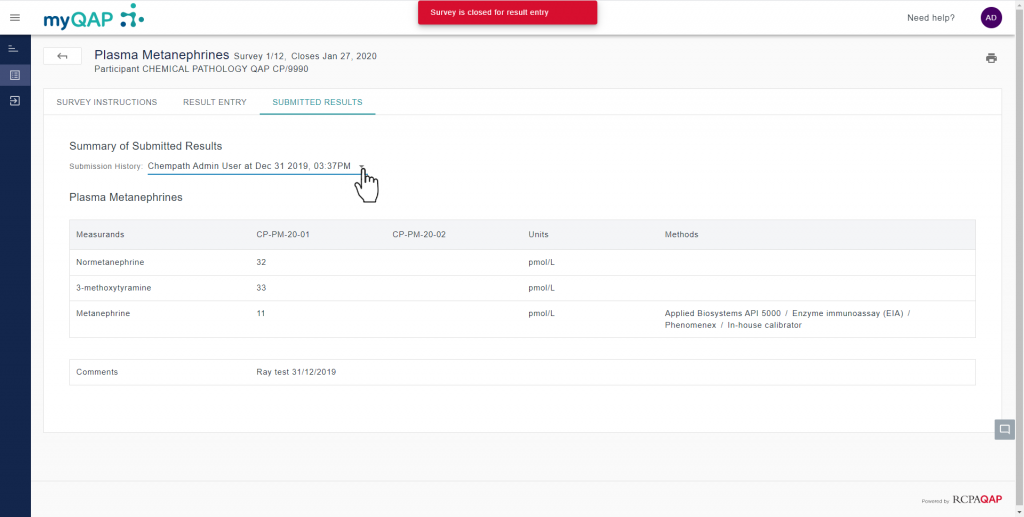Expand the Submission History dropdown
Image resolution: width=1024 pixels, height=517 pixels.
(257, 166)
